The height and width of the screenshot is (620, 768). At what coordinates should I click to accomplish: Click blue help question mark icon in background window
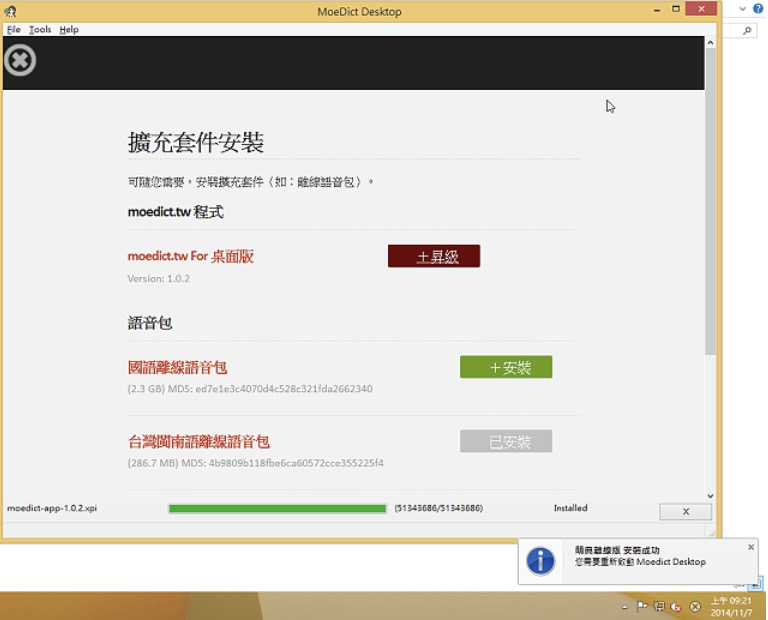[x=758, y=8]
